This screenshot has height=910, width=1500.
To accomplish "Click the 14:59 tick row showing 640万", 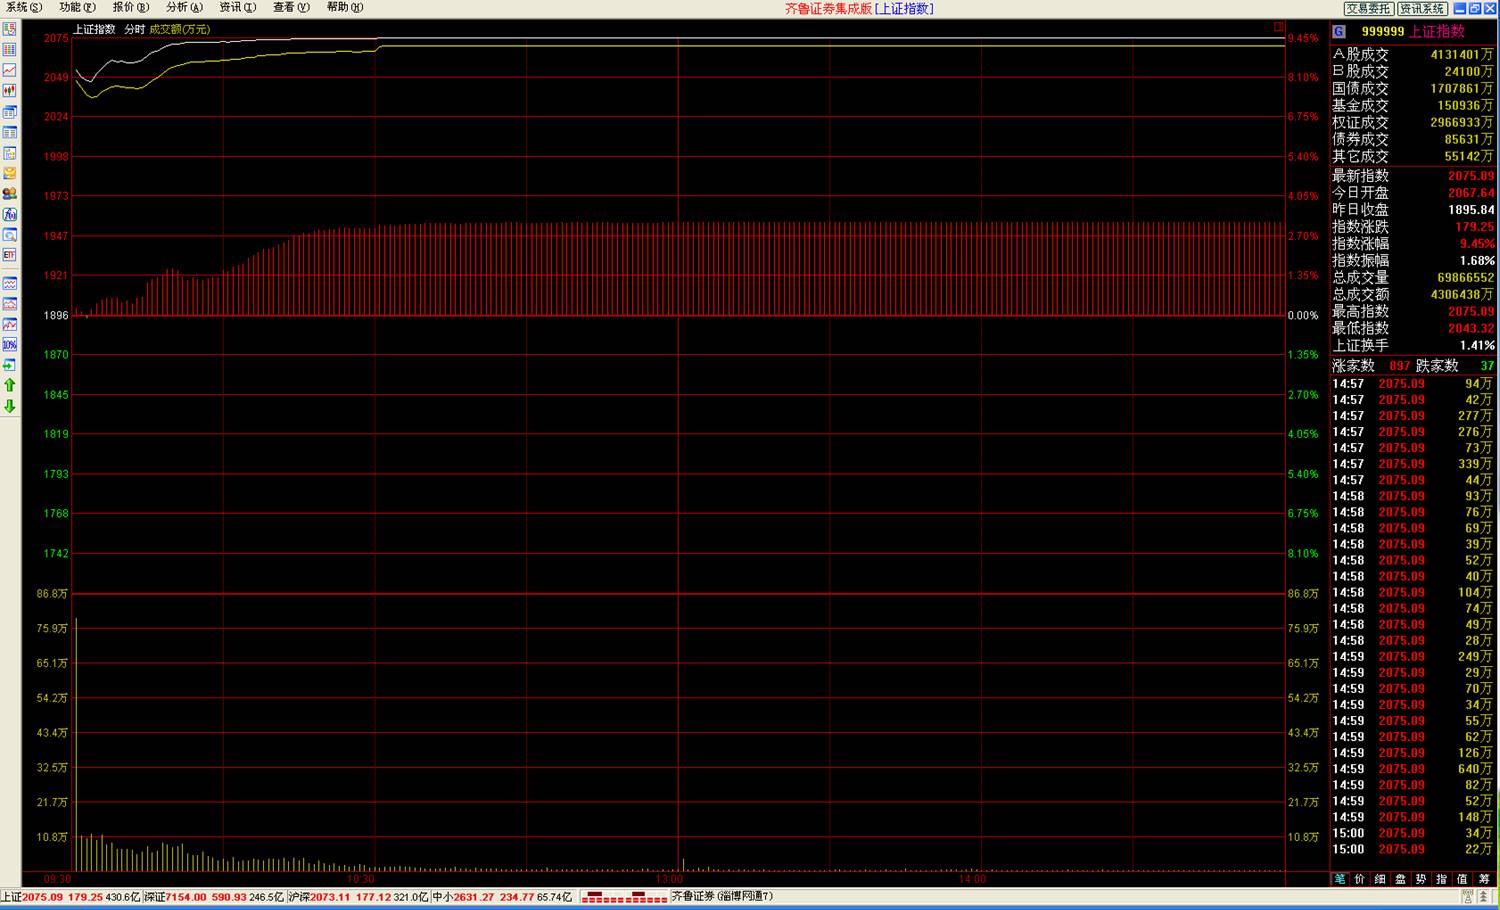I will (1413, 769).
